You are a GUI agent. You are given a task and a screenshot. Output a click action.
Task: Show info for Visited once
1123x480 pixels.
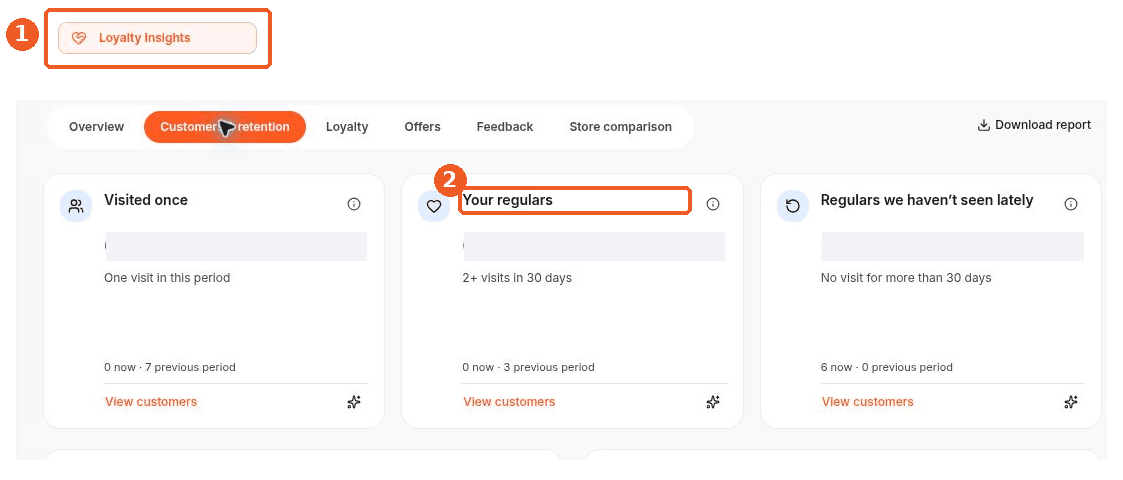[354, 204]
